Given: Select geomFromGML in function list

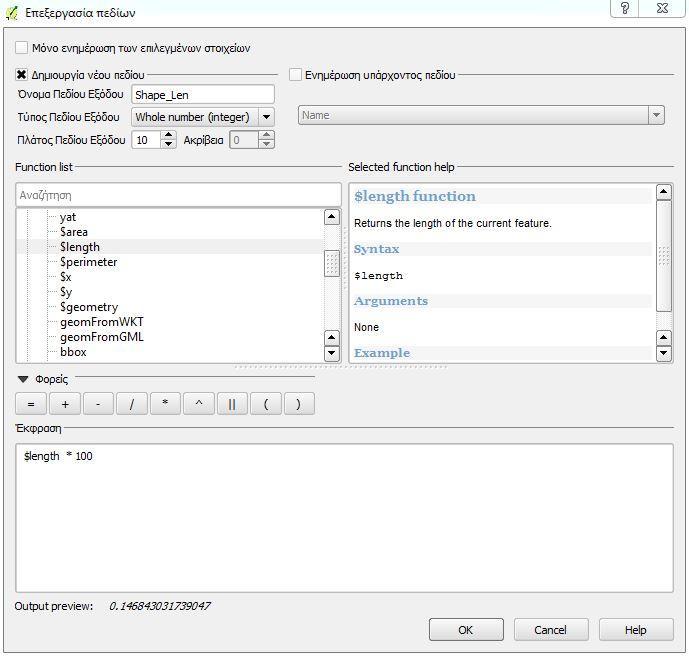Looking at the screenshot, I should [x=102, y=337].
